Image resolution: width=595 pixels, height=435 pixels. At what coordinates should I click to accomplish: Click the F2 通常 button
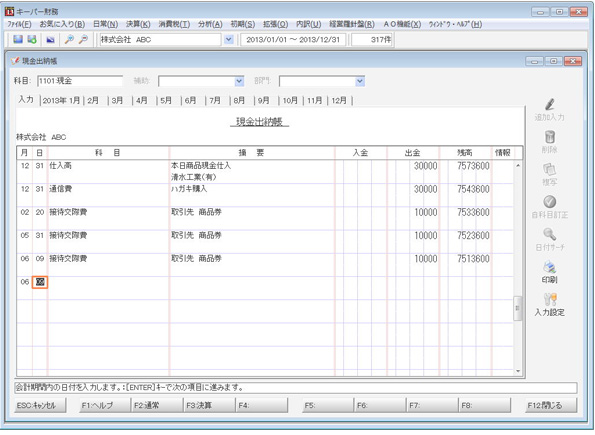coord(157,405)
